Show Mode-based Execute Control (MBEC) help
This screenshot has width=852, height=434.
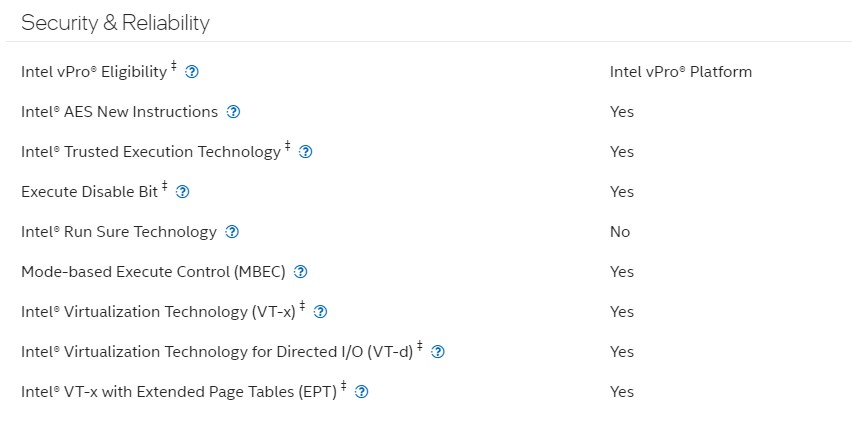300,272
